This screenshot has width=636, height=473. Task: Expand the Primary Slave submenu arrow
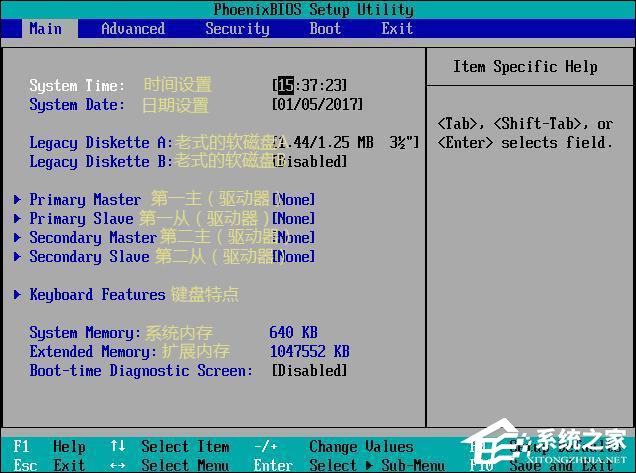18,218
